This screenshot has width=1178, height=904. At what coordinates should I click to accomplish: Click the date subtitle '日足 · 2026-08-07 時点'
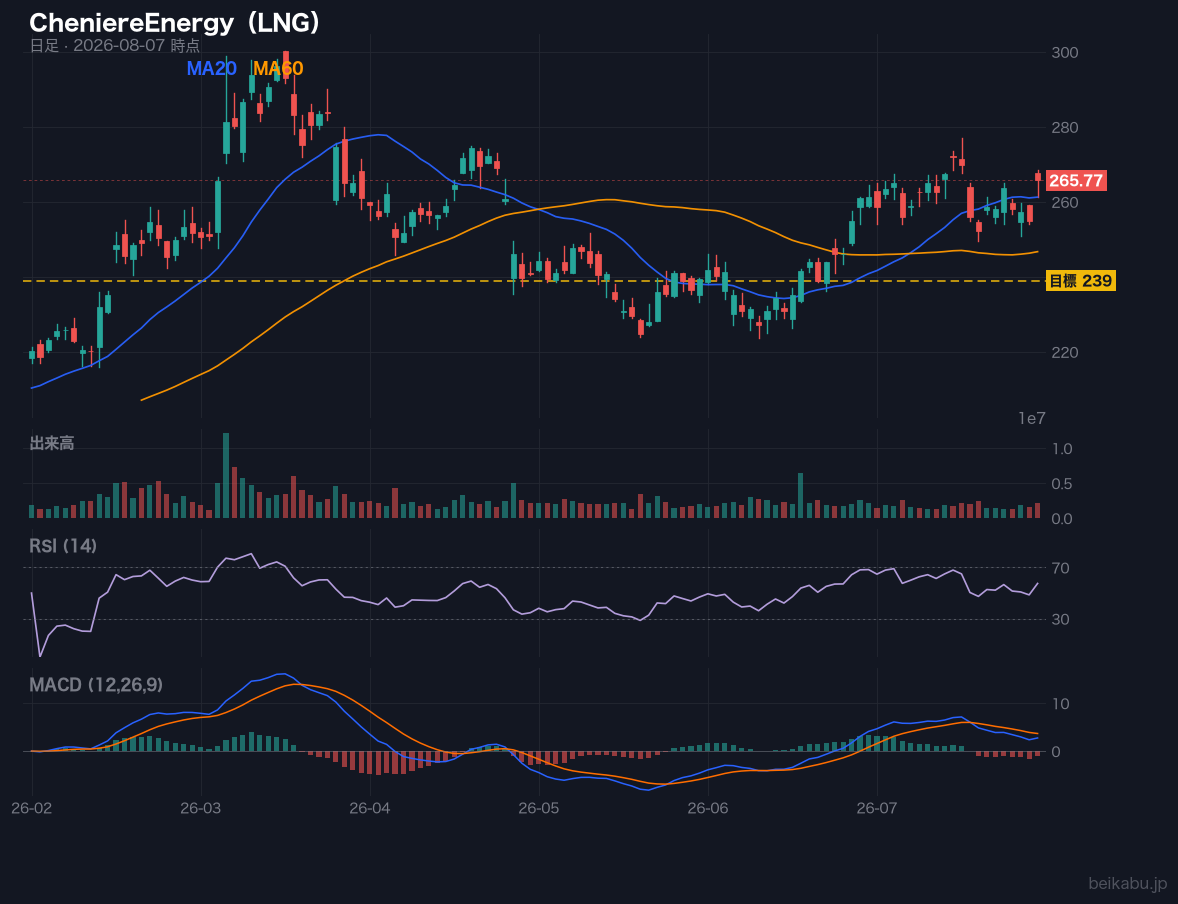pyautogui.click(x=114, y=46)
